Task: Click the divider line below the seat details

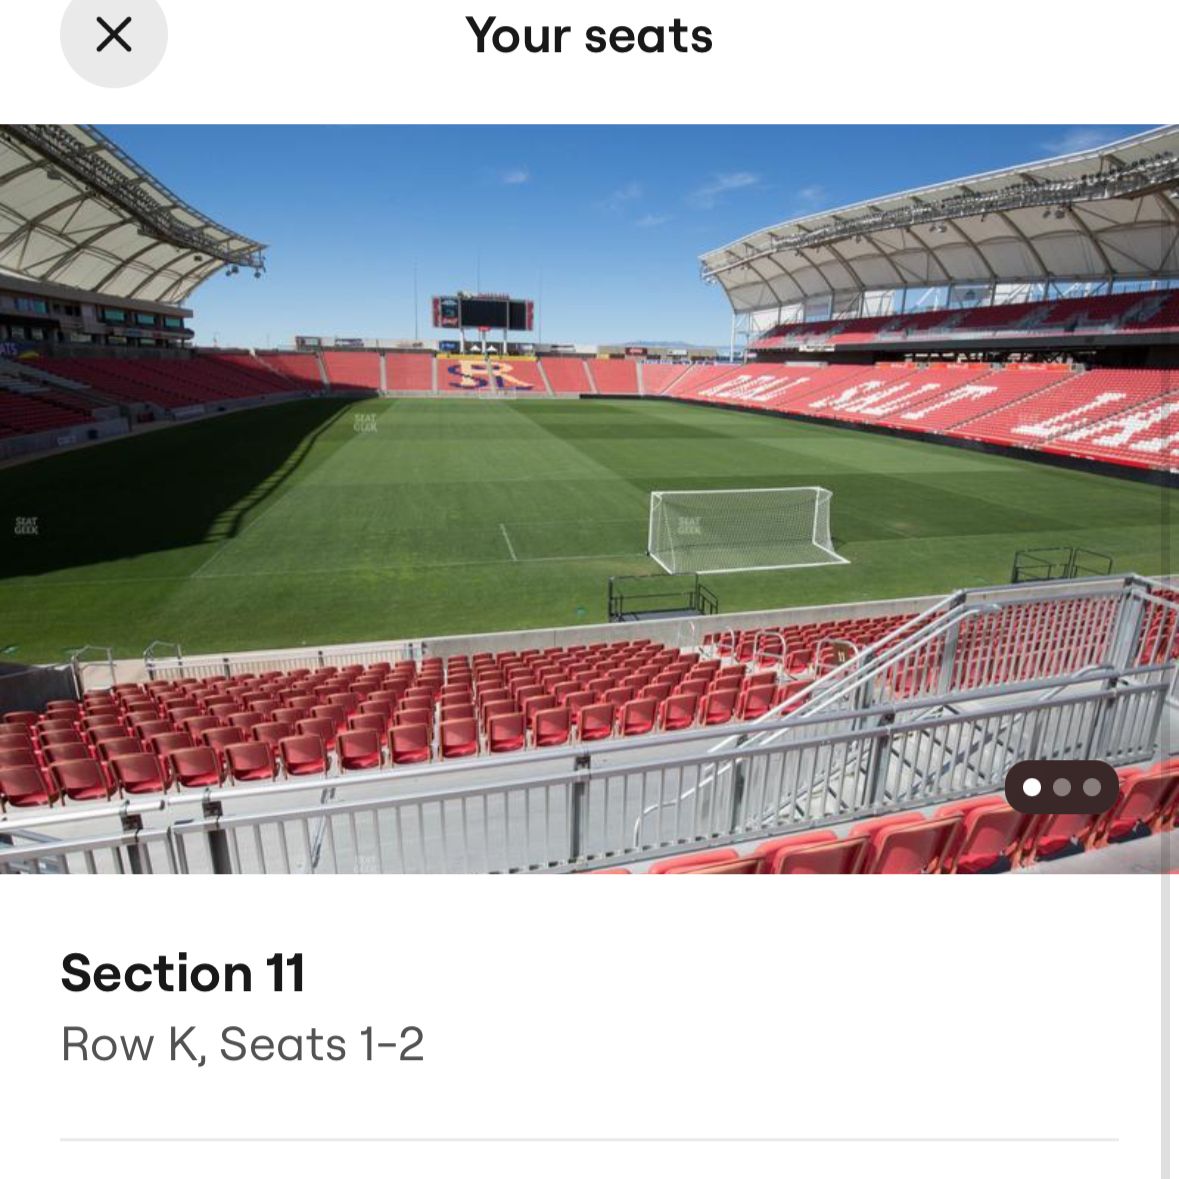Action: click(588, 1139)
